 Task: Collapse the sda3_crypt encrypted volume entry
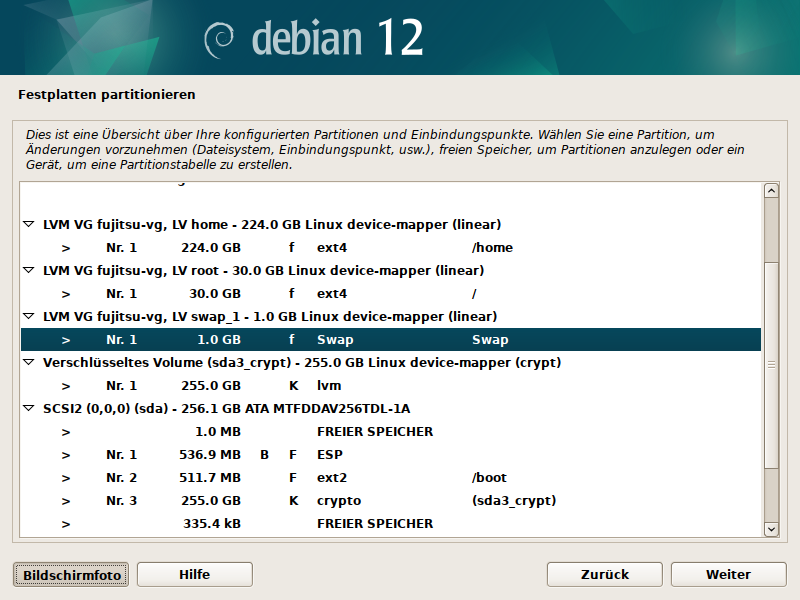coord(28,363)
